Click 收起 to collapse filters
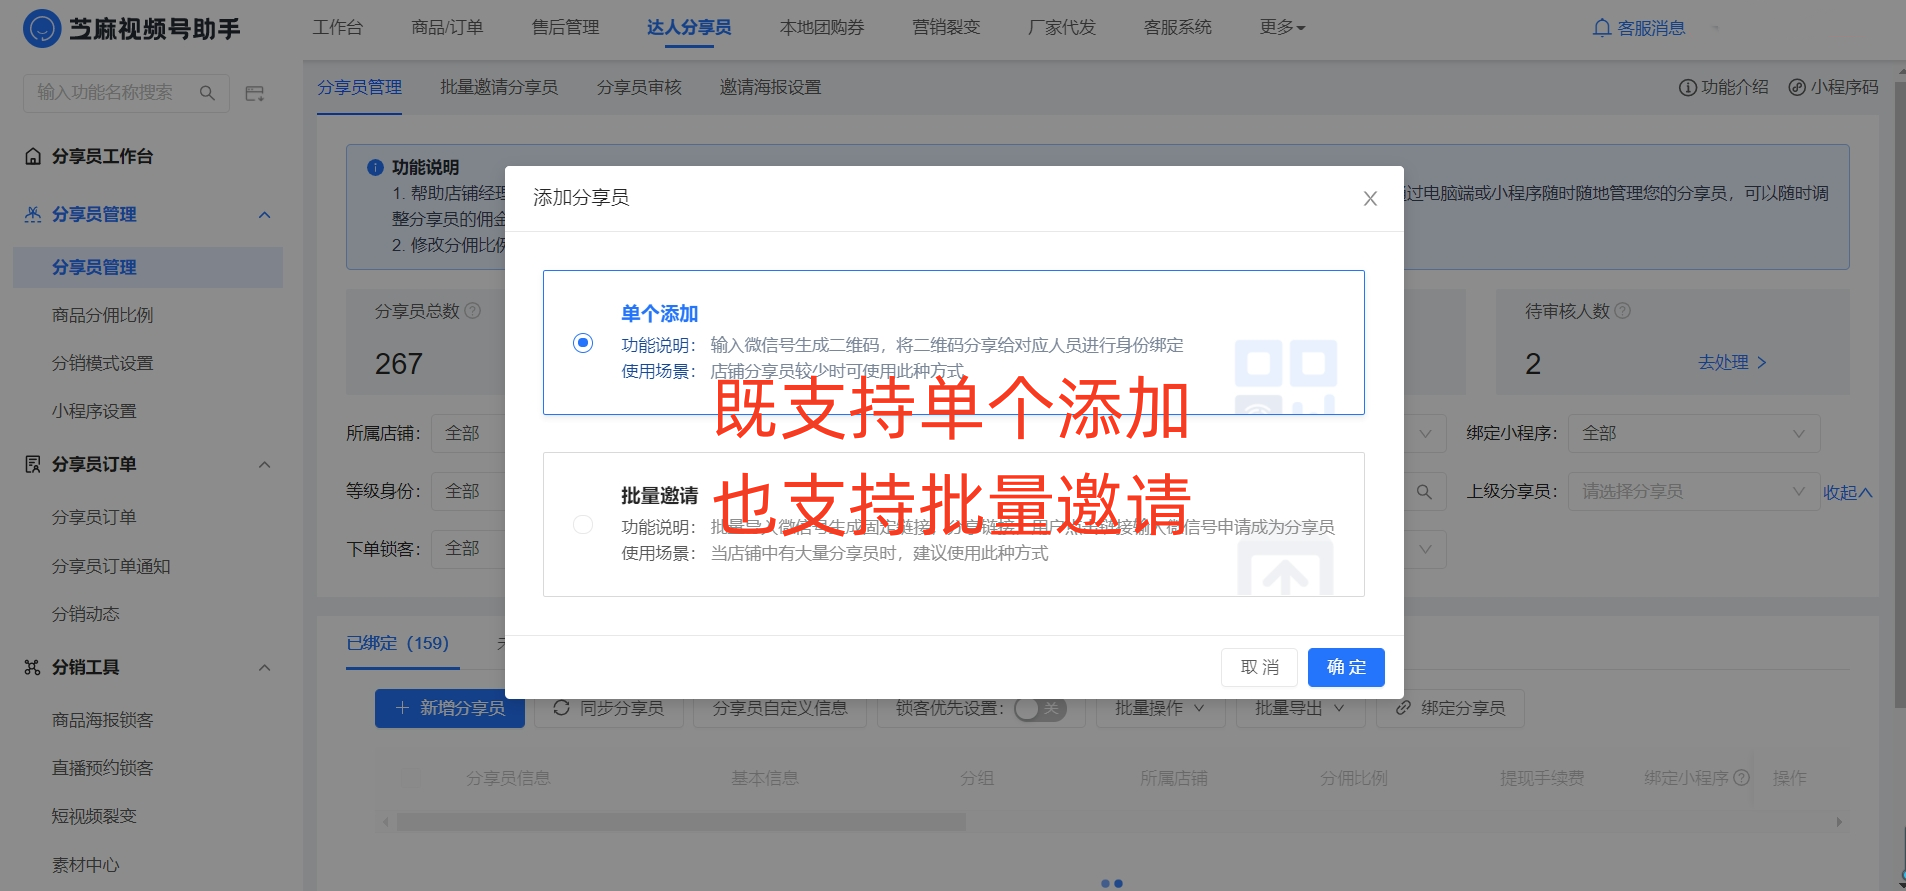The height and width of the screenshot is (891, 1906). coord(1847,492)
